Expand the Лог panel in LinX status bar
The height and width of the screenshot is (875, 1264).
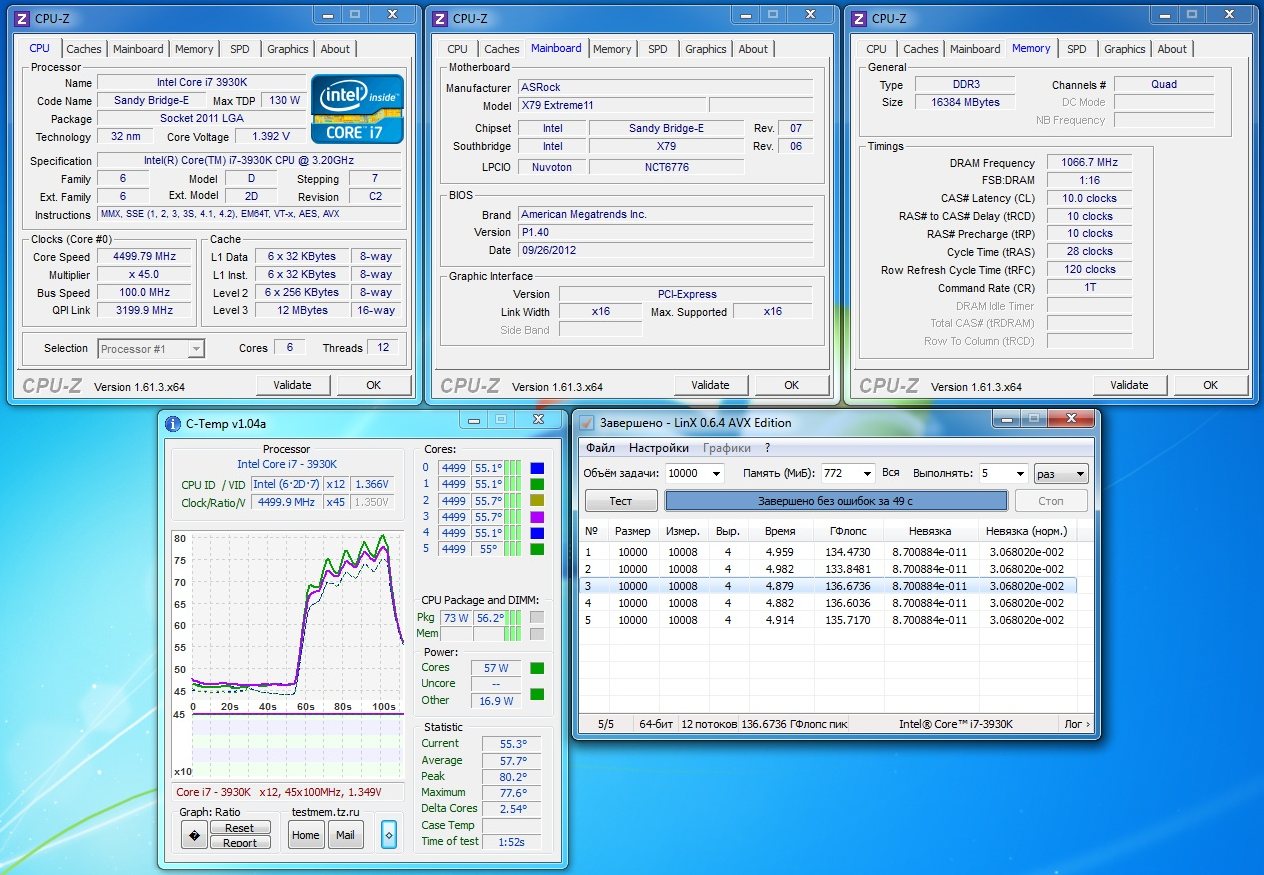[x=1076, y=724]
